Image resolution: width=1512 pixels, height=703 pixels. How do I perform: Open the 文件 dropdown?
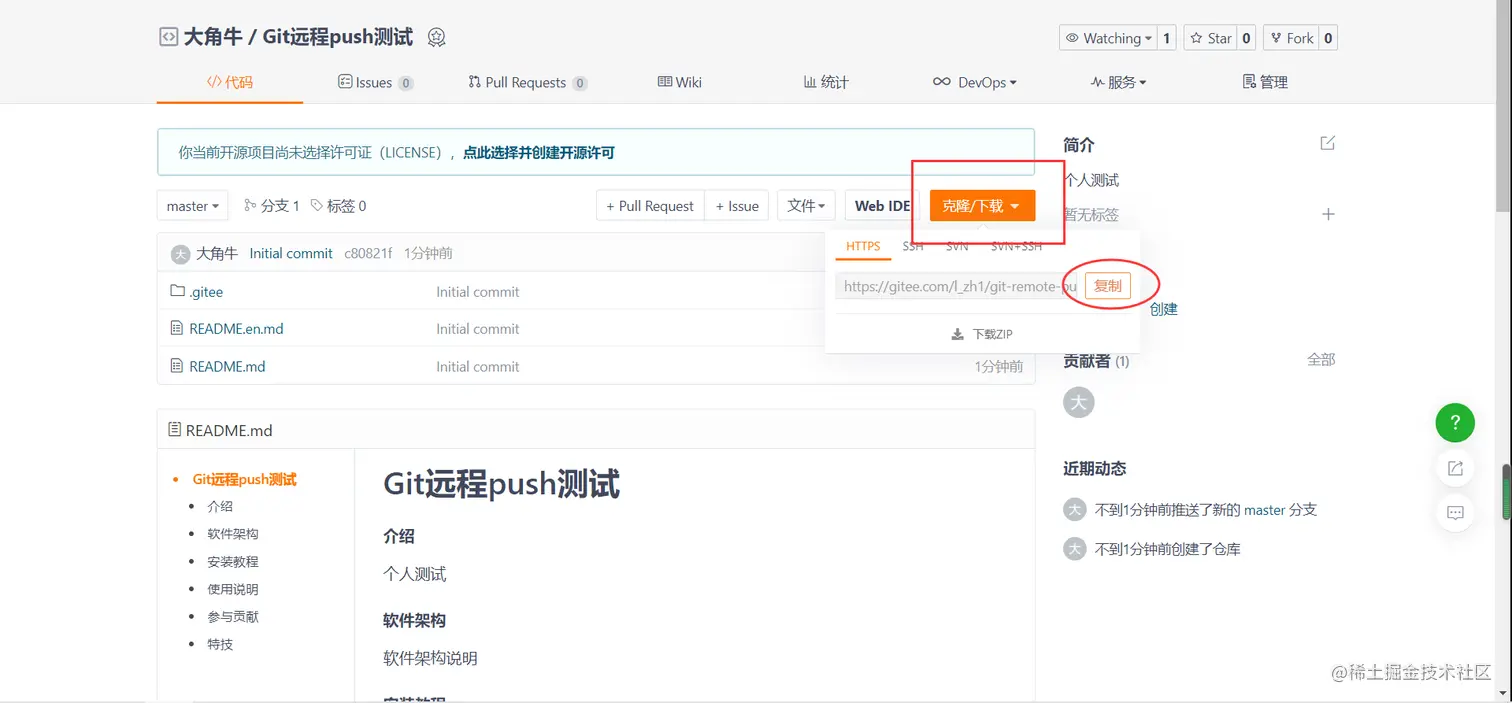point(806,206)
